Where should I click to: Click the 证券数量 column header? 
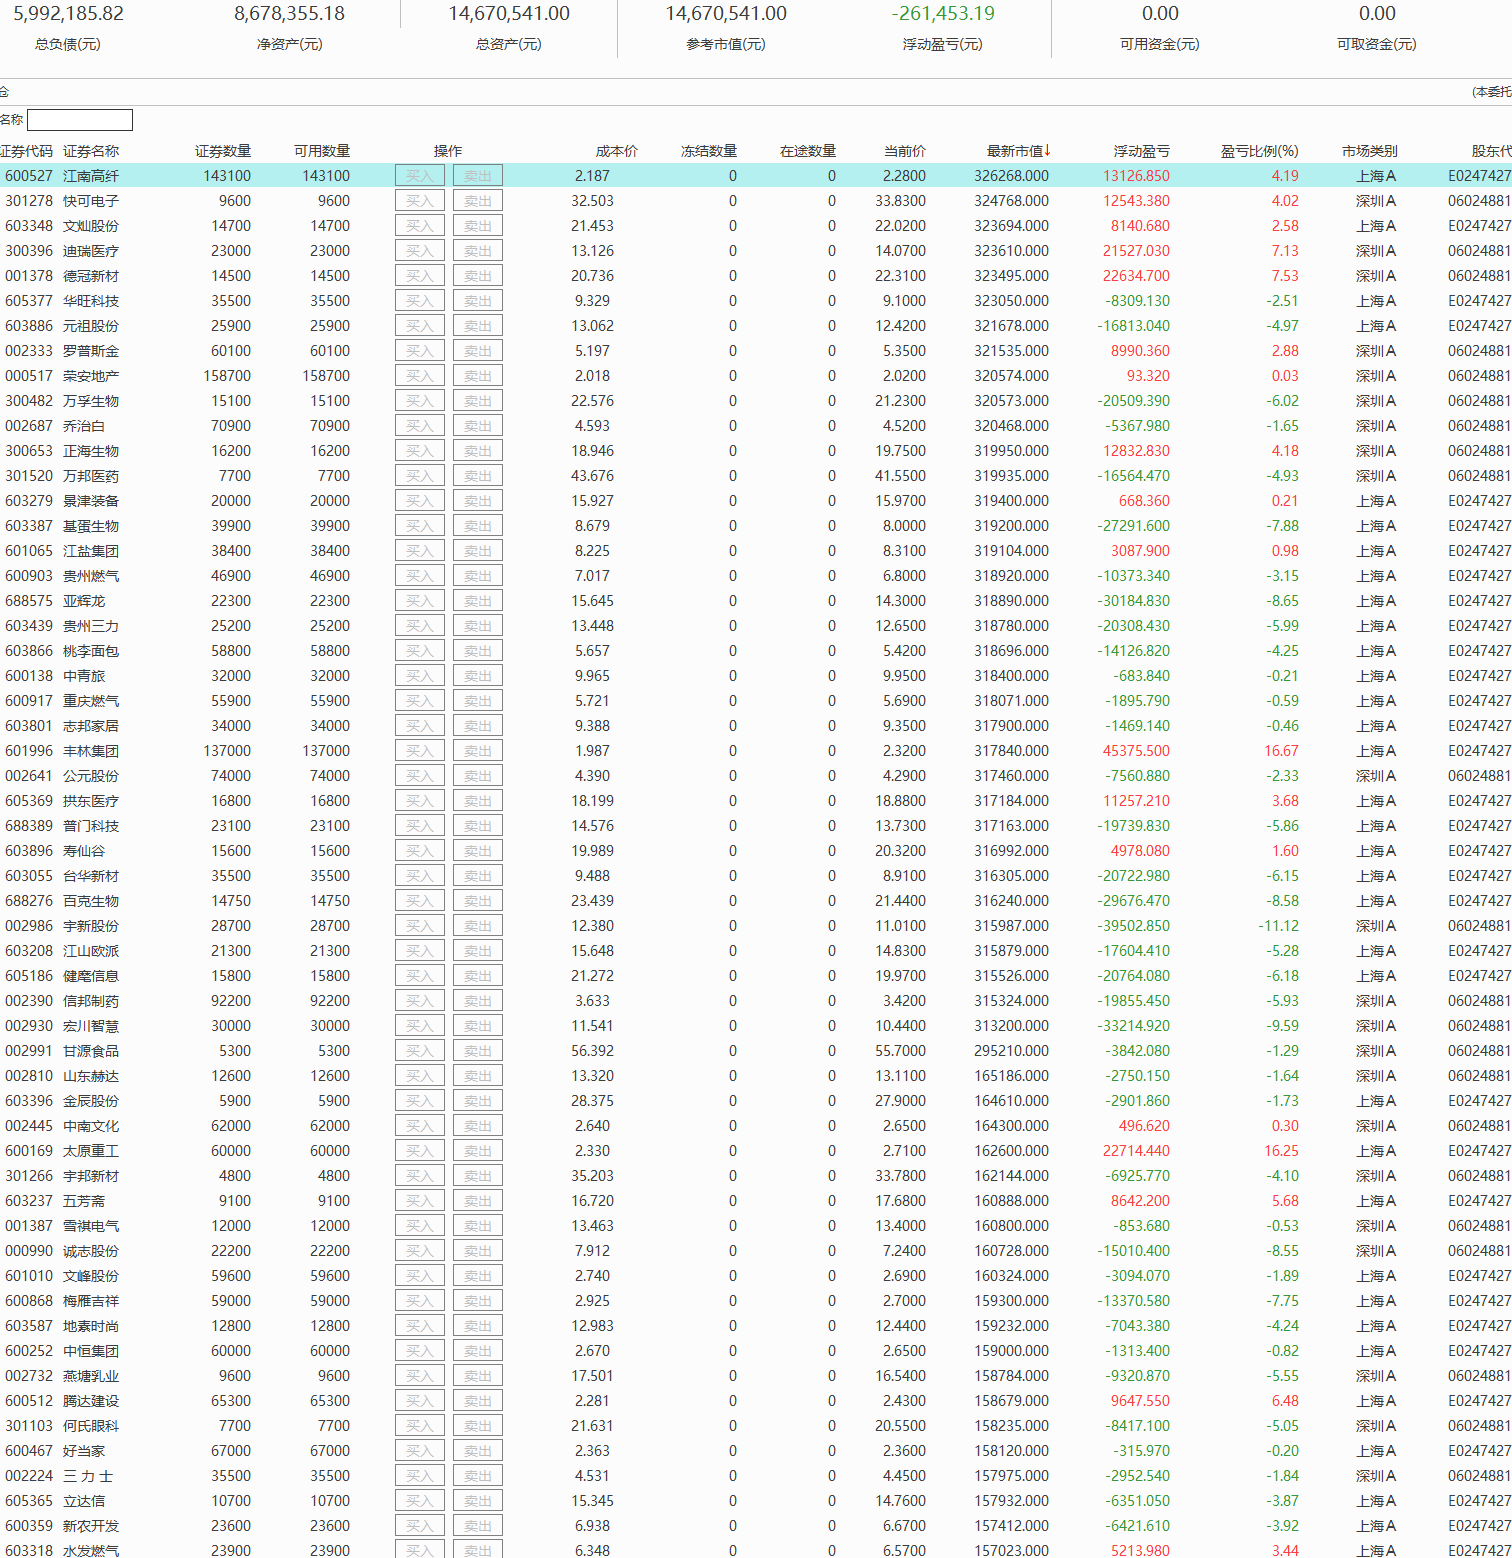click(222, 151)
